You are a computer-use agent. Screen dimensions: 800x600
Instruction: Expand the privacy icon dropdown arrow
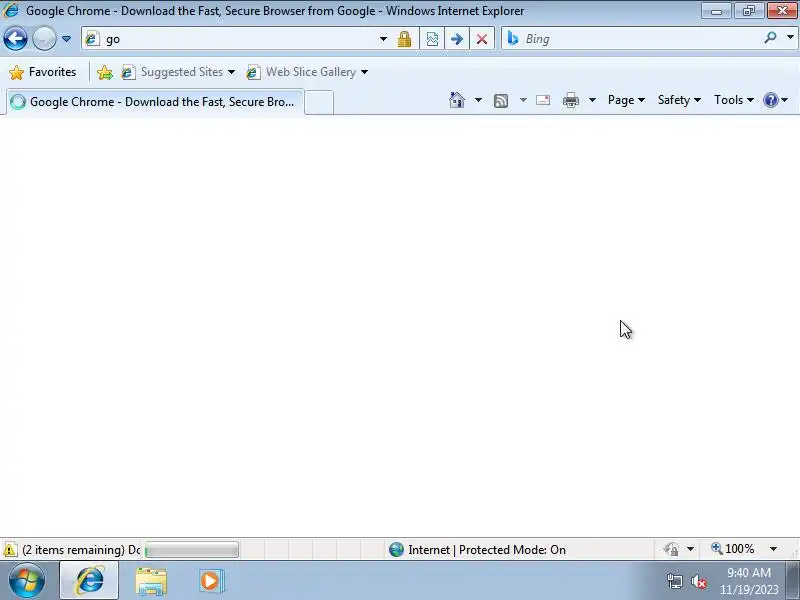pyautogui.click(x=690, y=549)
